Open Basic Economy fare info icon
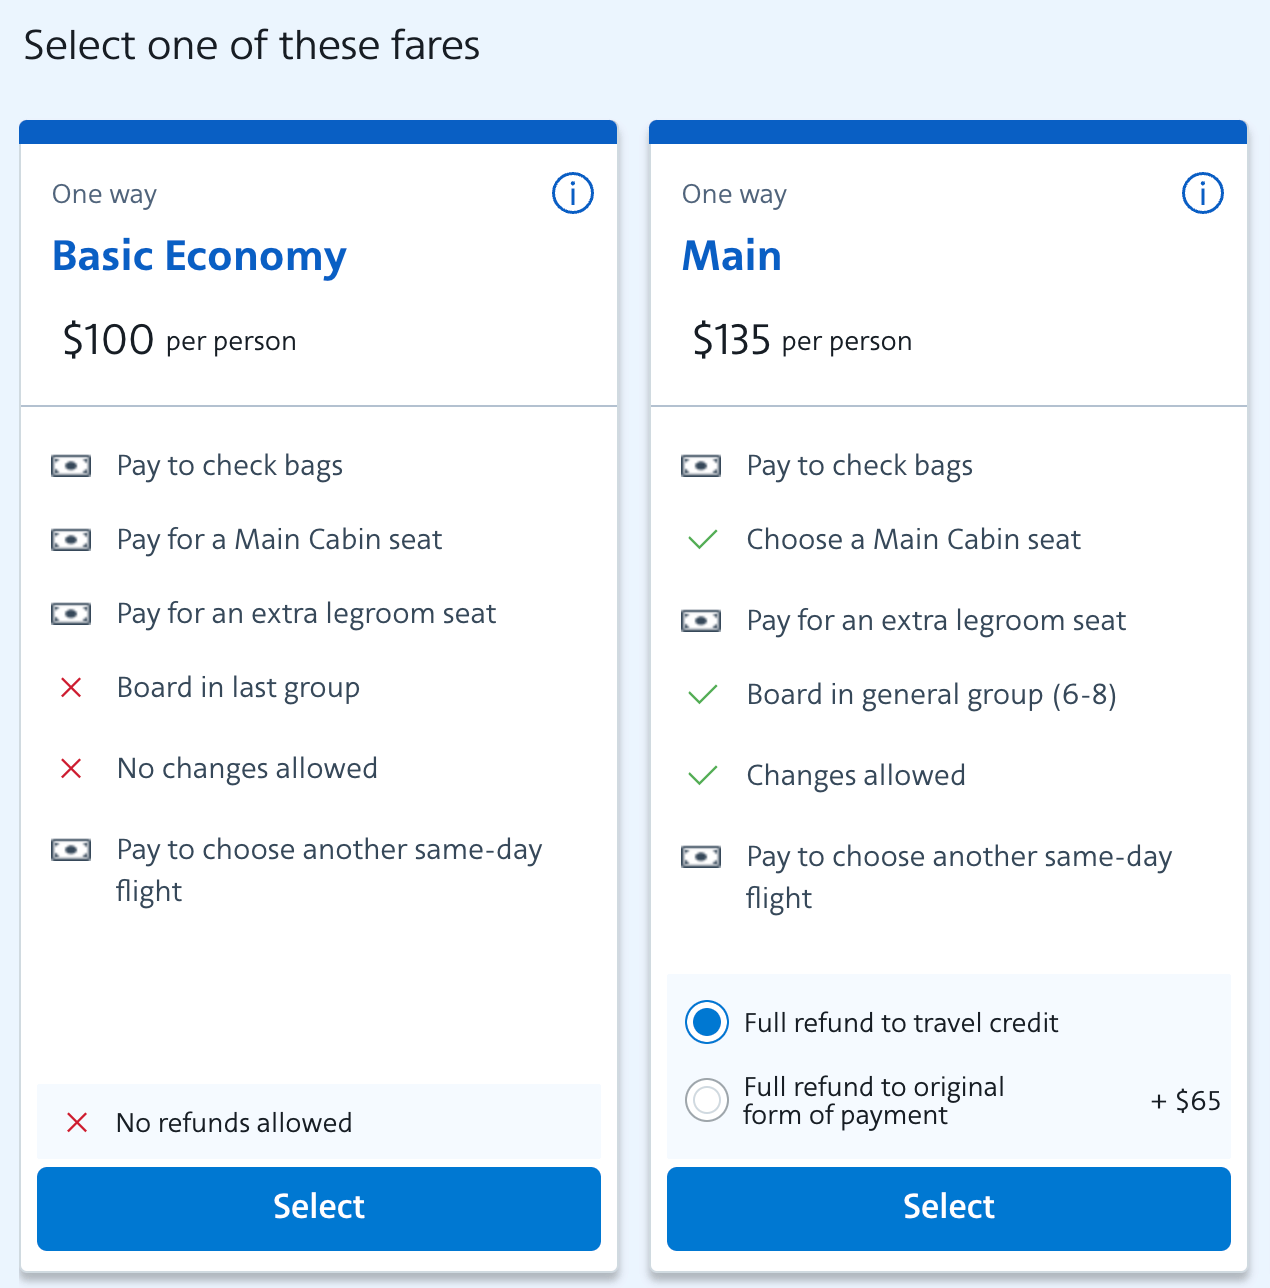1270x1288 pixels. [573, 193]
